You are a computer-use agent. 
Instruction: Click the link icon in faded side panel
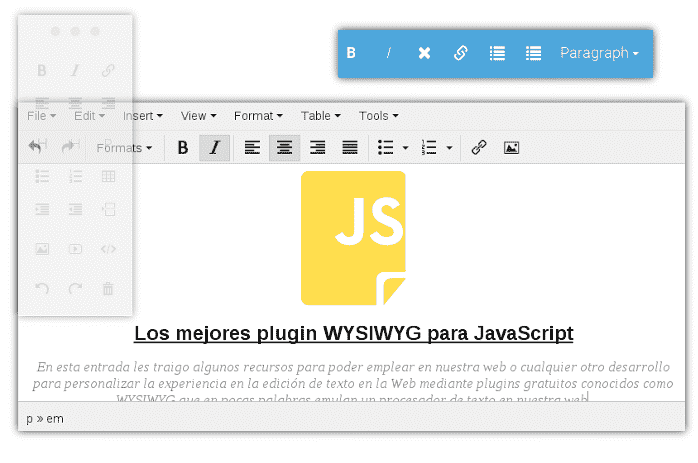108,70
